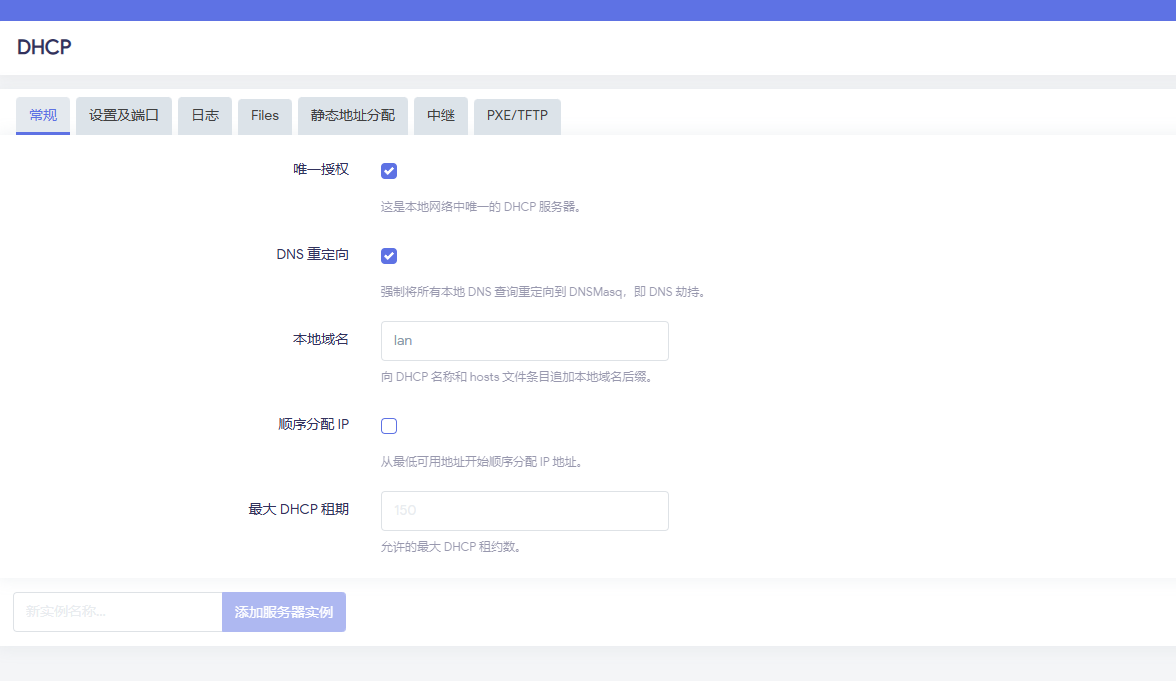This screenshot has width=1176, height=681.
Task: Click the 唯一授权 field label text
Action: (320, 170)
